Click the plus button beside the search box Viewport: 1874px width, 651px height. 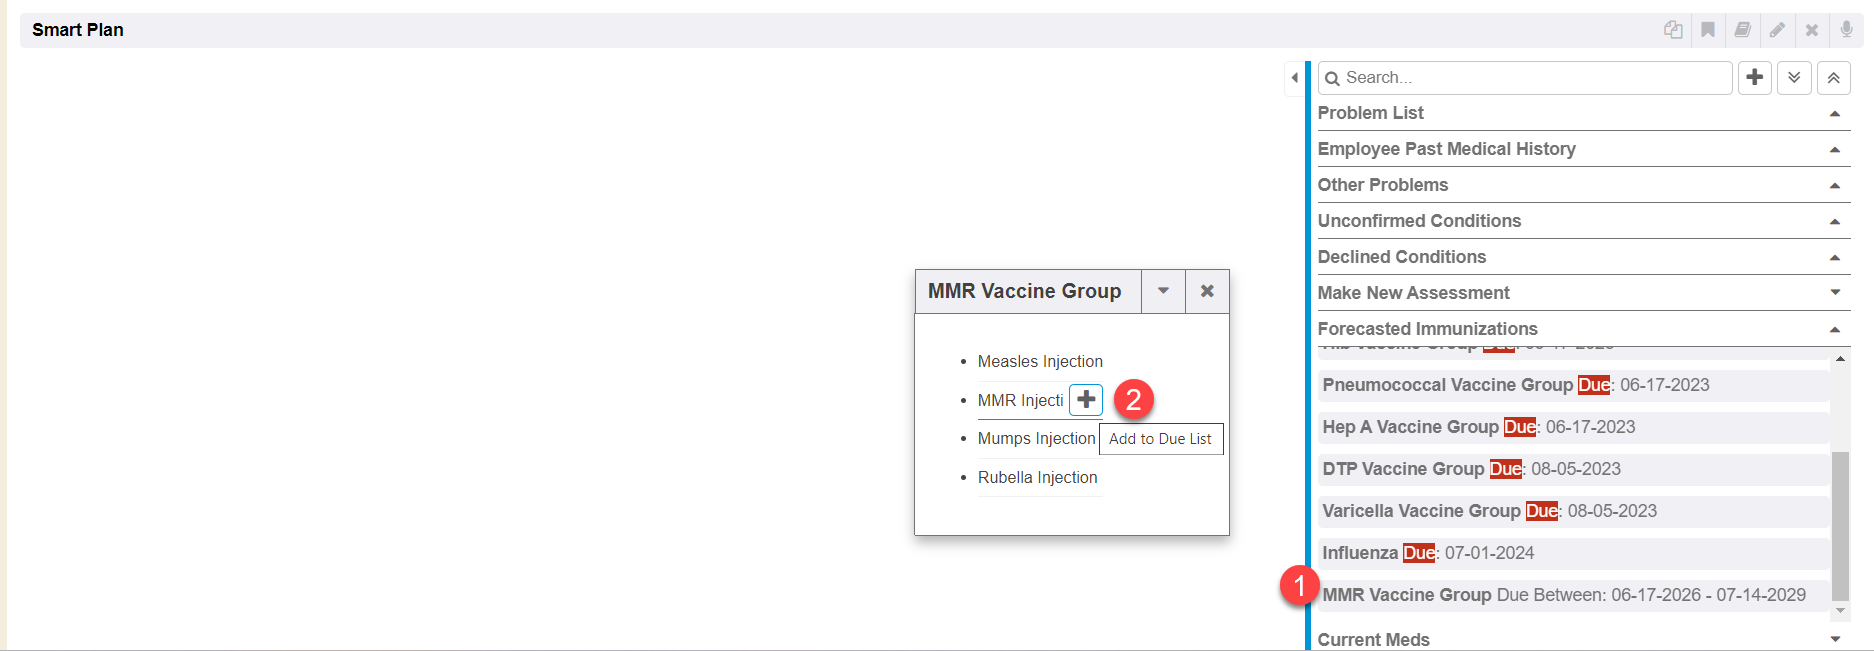click(1755, 77)
